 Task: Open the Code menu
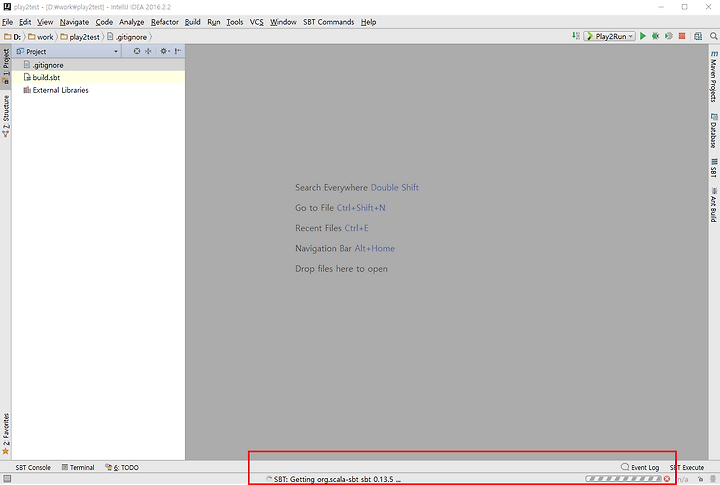[104, 22]
